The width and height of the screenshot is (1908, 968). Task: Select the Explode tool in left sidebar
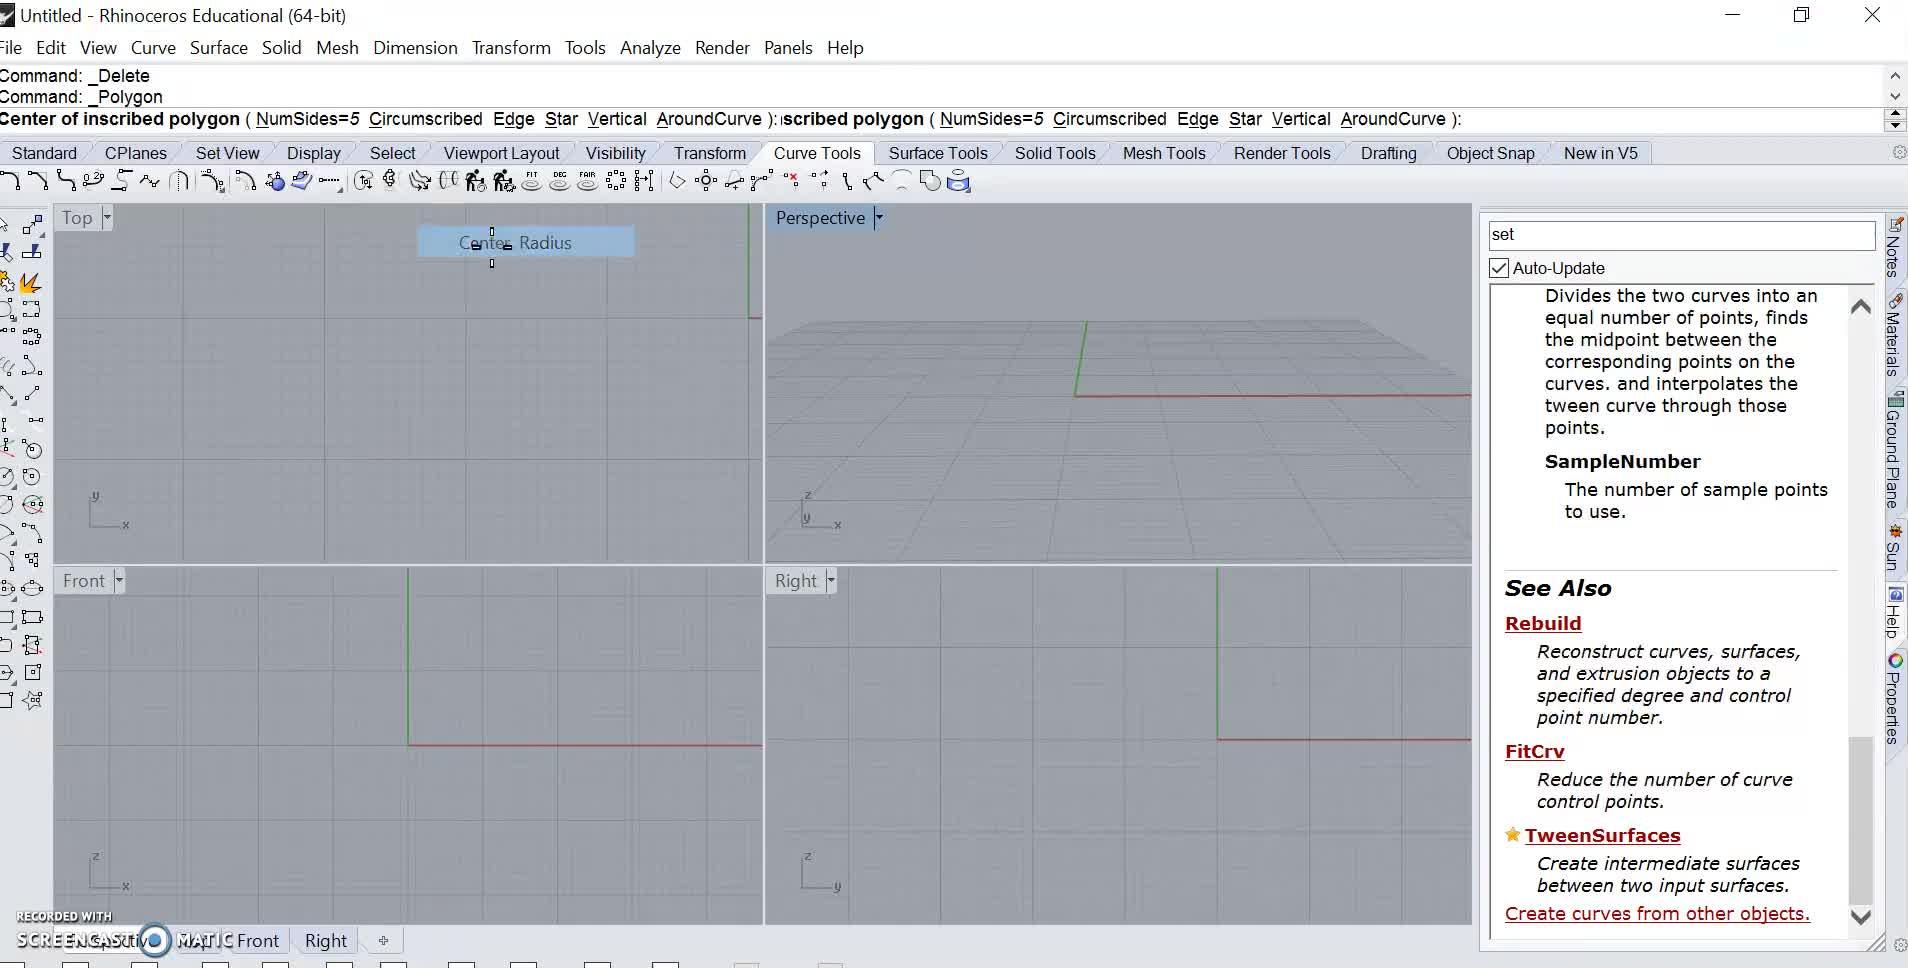30,282
